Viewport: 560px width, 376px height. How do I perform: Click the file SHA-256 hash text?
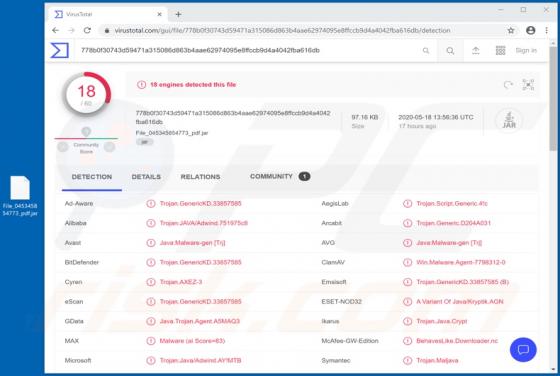point(233,117)
